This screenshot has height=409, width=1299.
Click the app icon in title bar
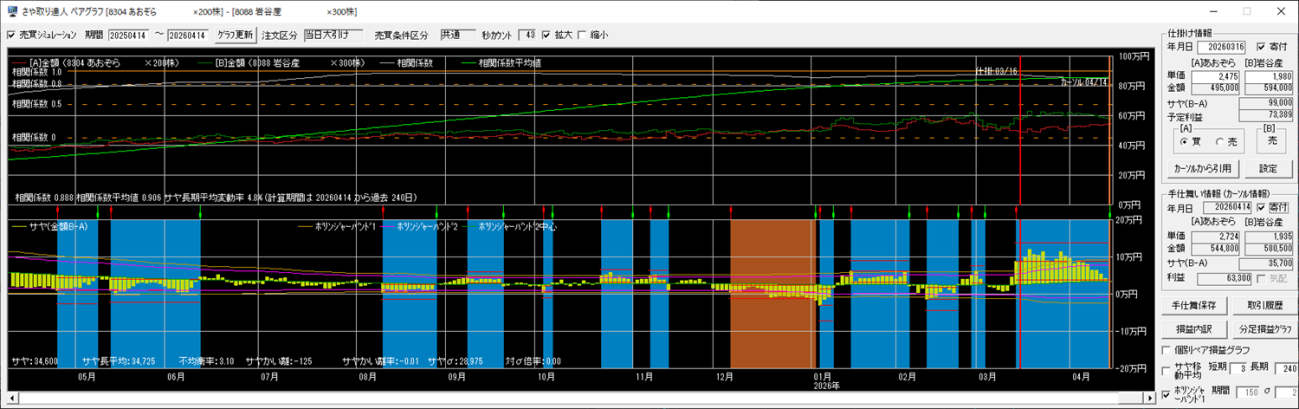coord(10,10)
